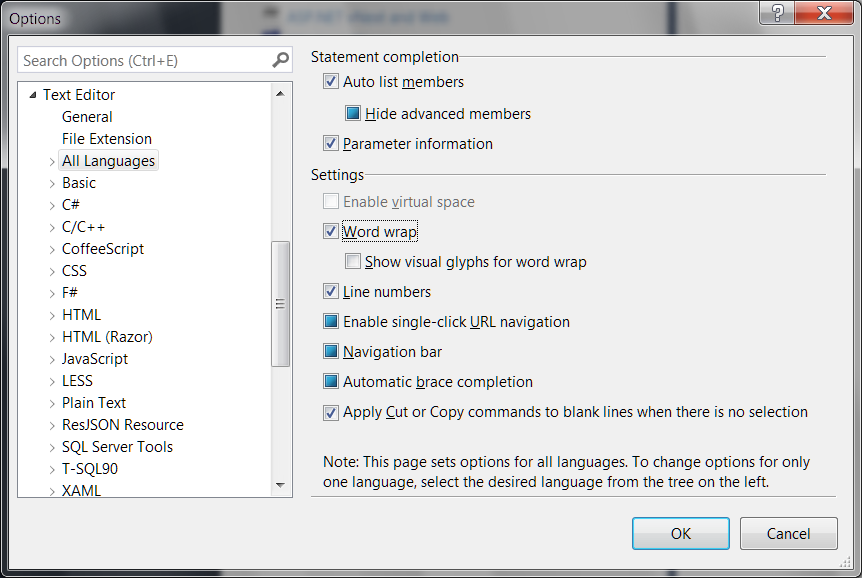Screen dimensions: 862x578
Task: Expand the C# language node
Action: 52,205
